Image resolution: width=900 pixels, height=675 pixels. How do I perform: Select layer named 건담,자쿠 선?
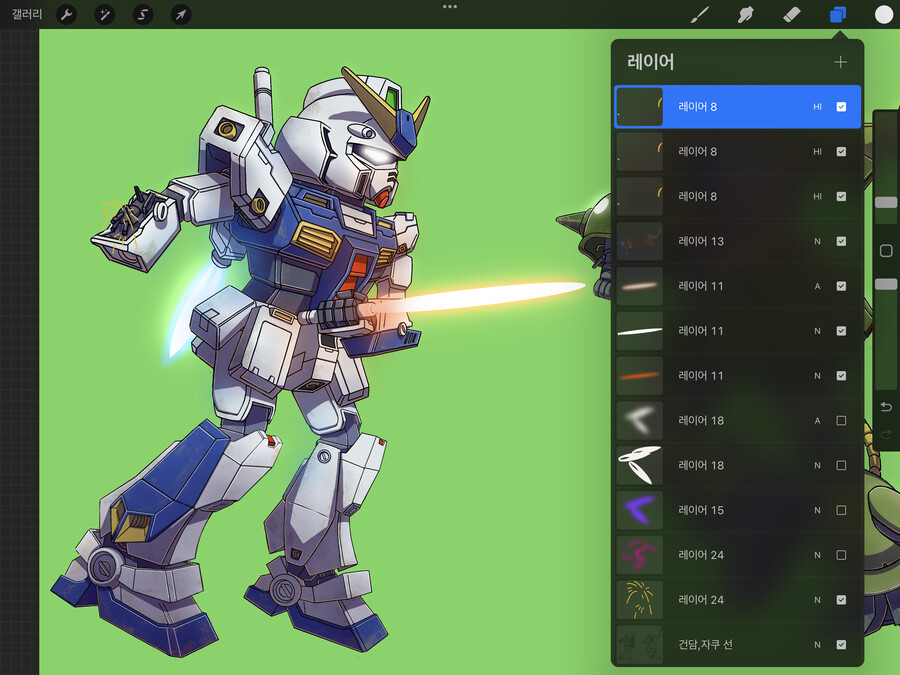pyautogui.click(x=705, y=645)
